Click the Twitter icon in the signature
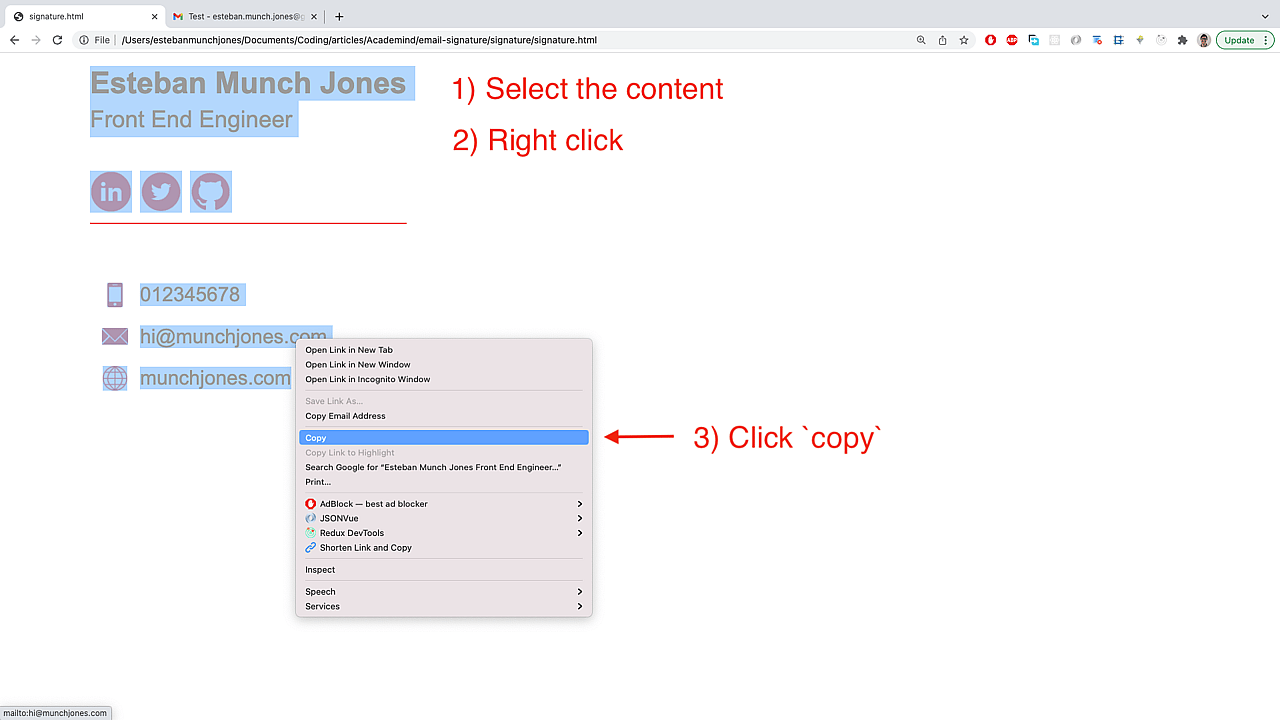1280x720 pixels. point(160,191)
